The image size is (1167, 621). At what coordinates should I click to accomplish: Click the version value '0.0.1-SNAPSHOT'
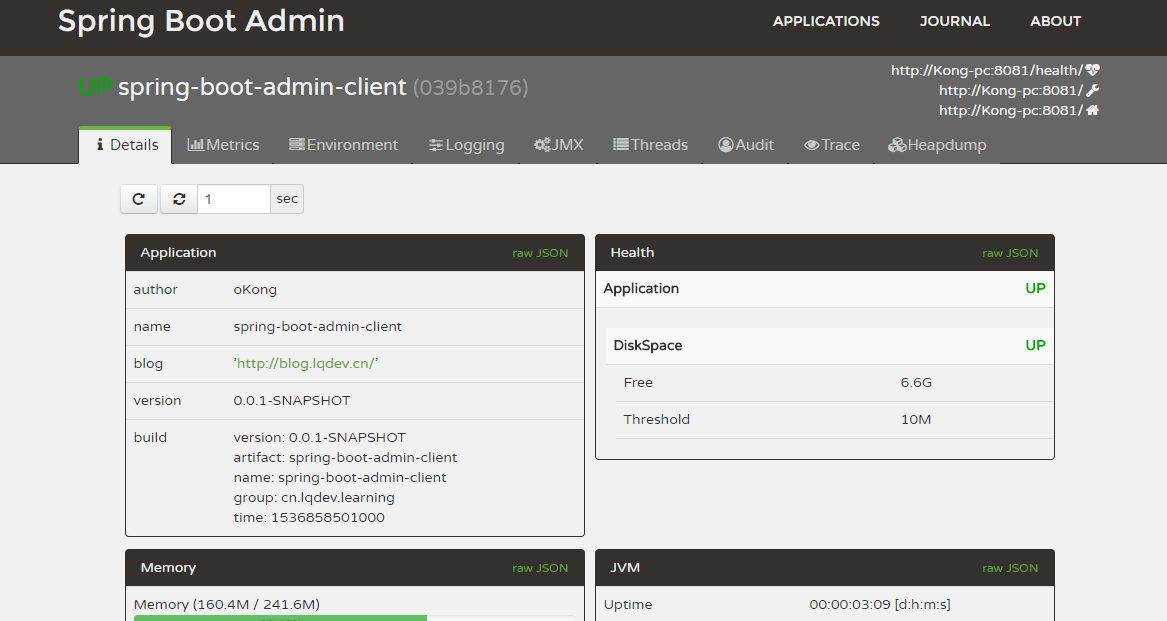(x=292, y=401)
